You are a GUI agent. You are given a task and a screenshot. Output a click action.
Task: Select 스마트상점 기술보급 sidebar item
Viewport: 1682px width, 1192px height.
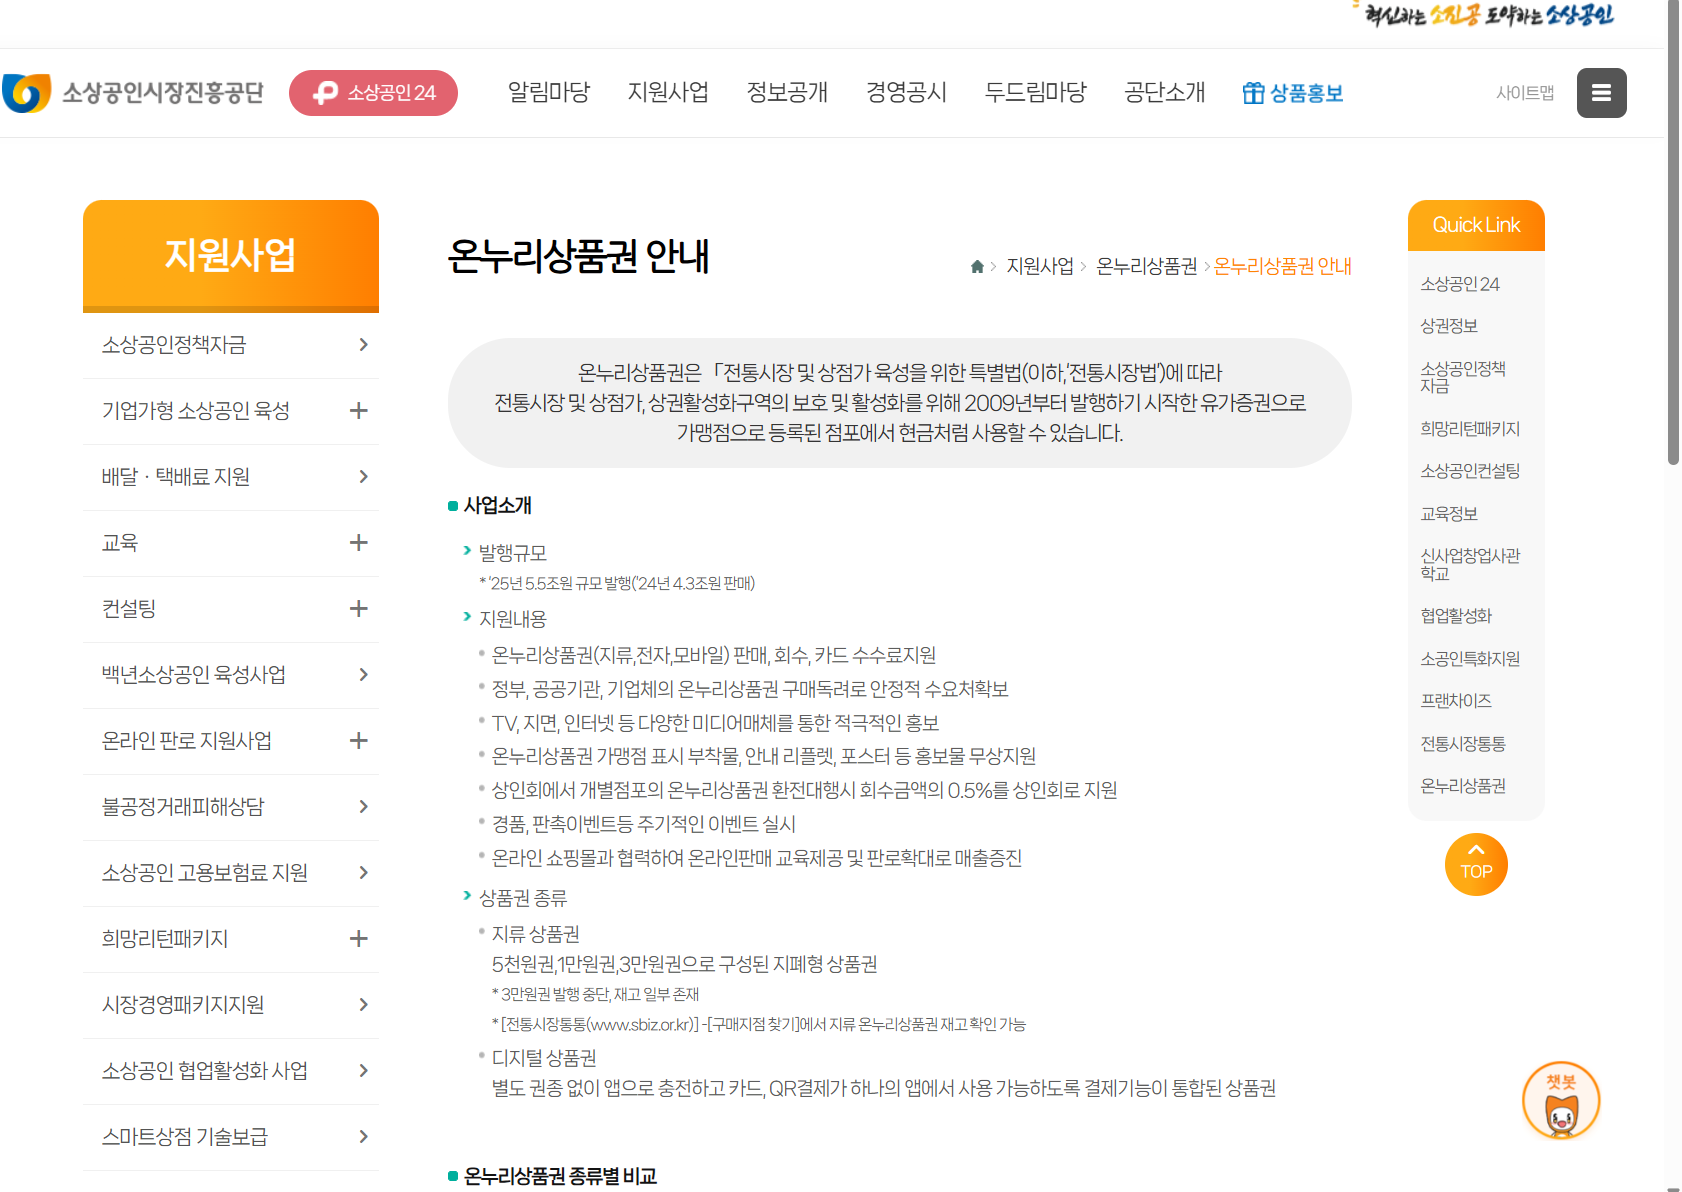click(231, 1137)
